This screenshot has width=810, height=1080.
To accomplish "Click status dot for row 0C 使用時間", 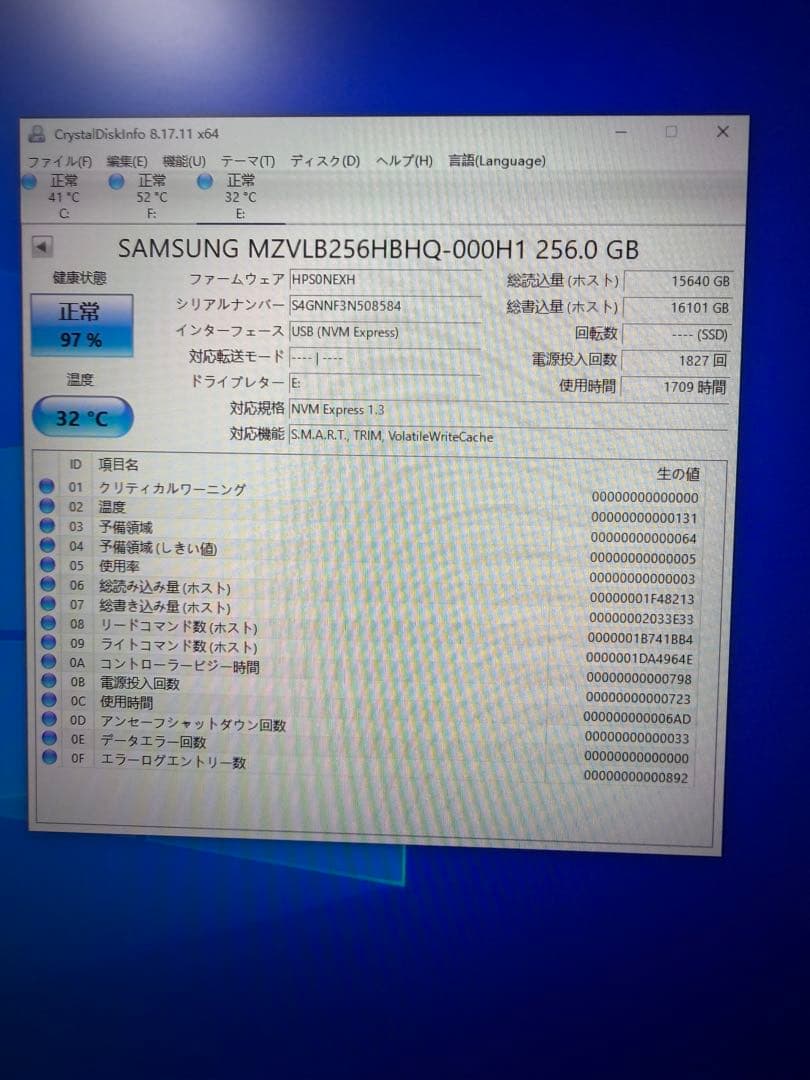I will point(48,700).
